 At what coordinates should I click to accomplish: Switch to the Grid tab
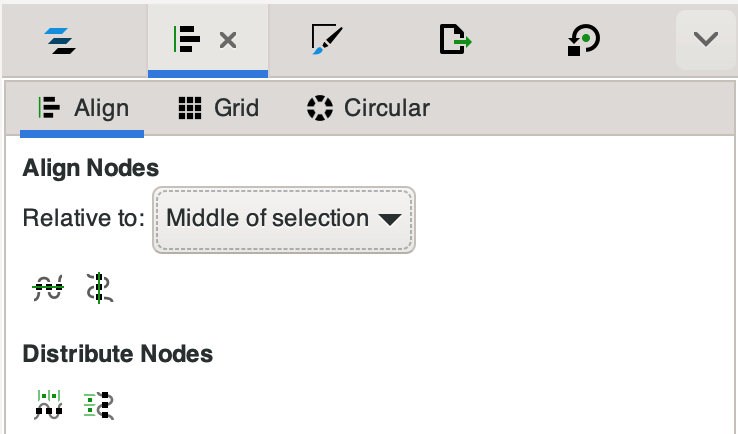pos(218,108)
